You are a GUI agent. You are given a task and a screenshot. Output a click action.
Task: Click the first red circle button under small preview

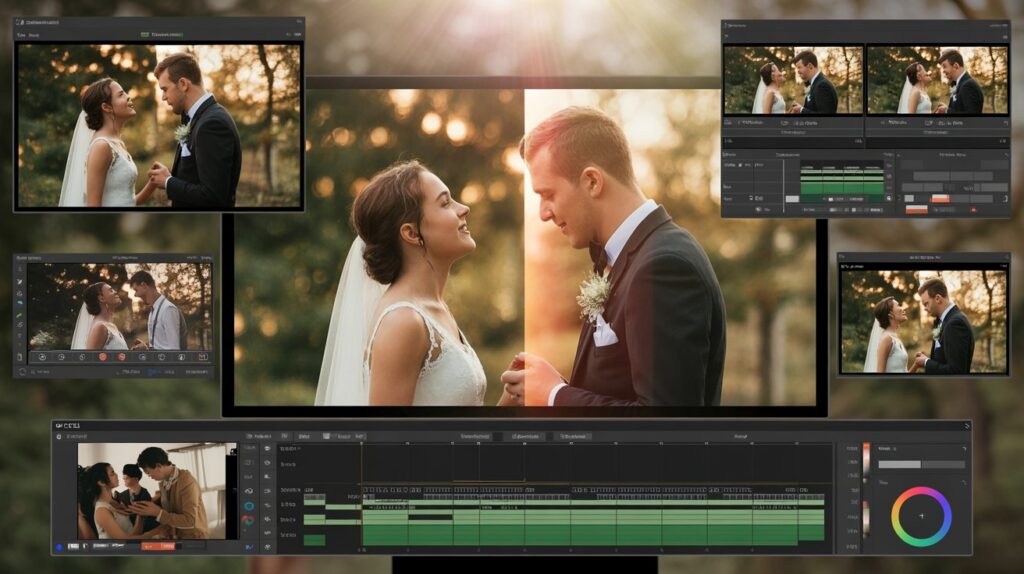(102, 357)
